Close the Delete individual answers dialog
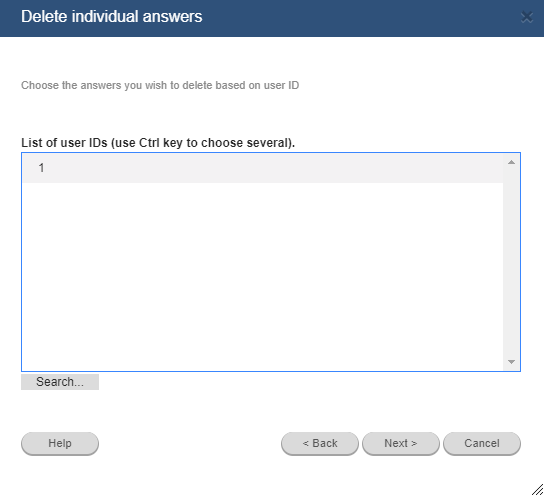 pos(527,17)
